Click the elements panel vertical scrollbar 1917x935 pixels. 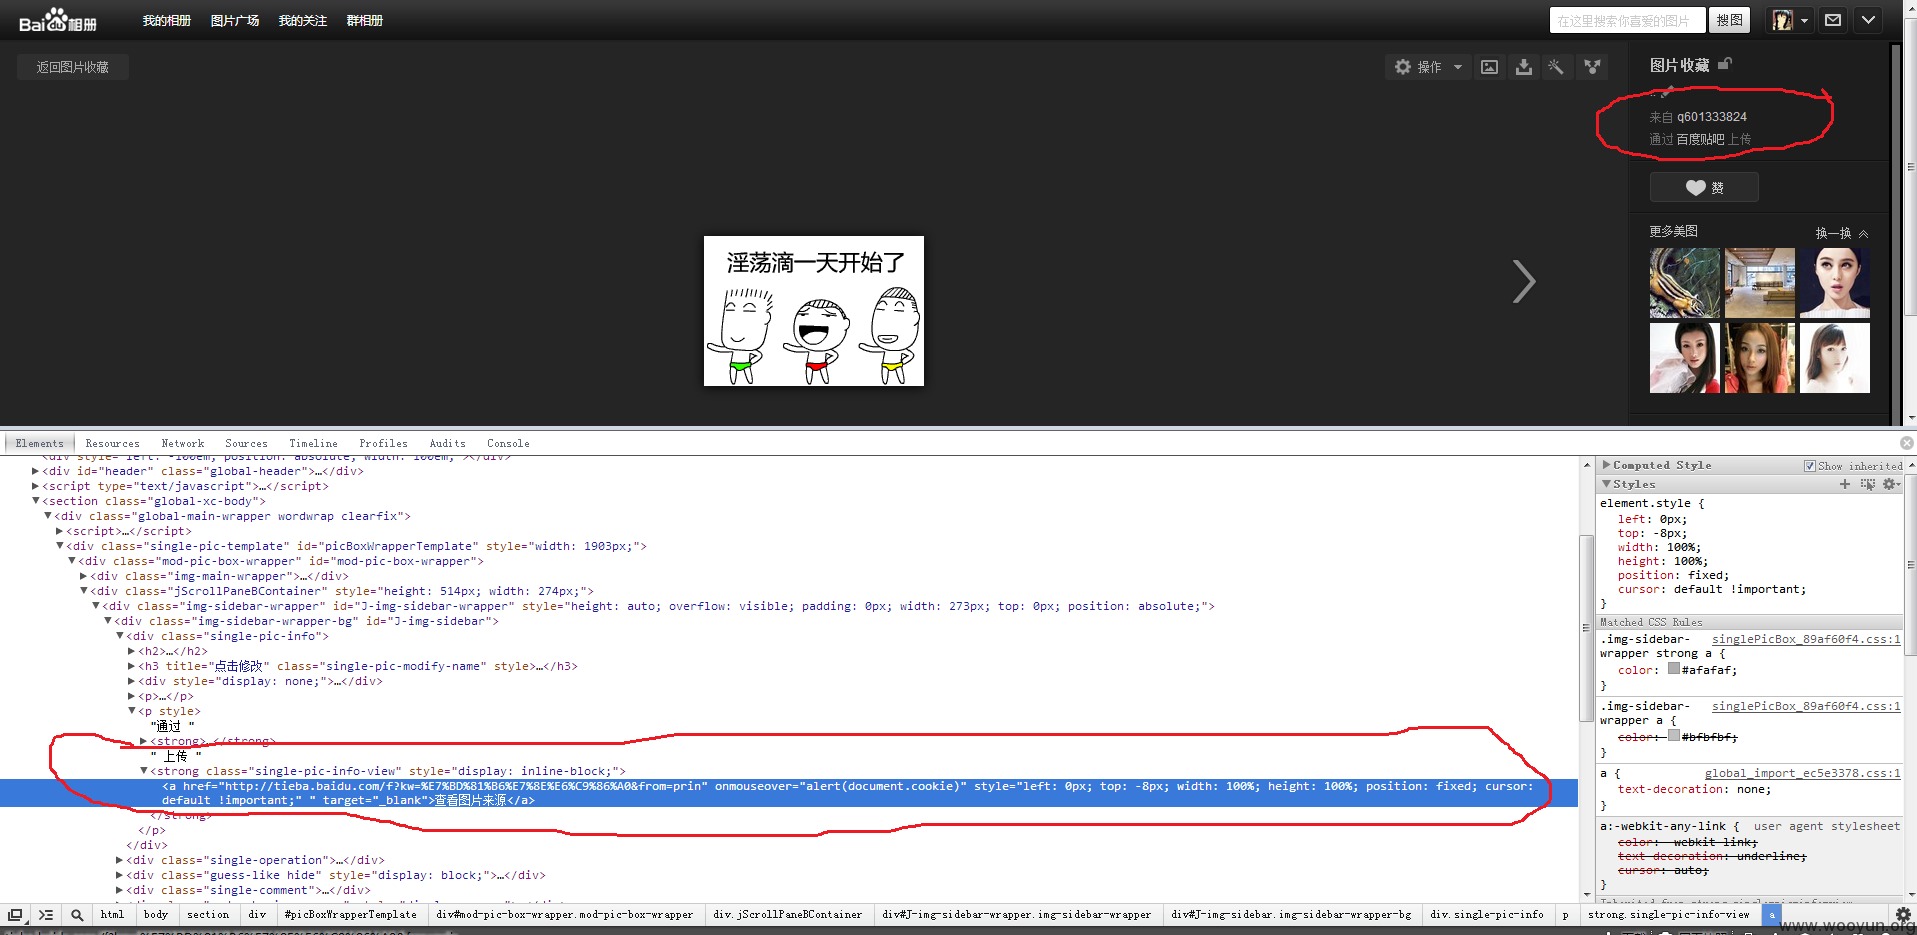pyautogui.click(x=1586, y=628)
